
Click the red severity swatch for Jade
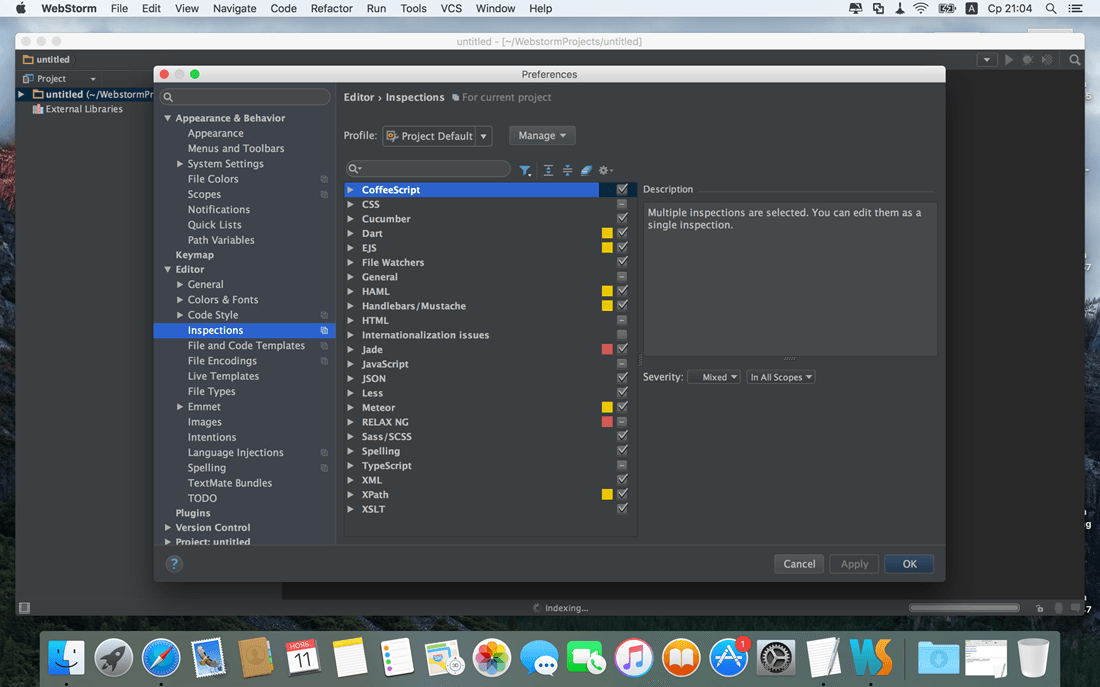click(607, 349)
